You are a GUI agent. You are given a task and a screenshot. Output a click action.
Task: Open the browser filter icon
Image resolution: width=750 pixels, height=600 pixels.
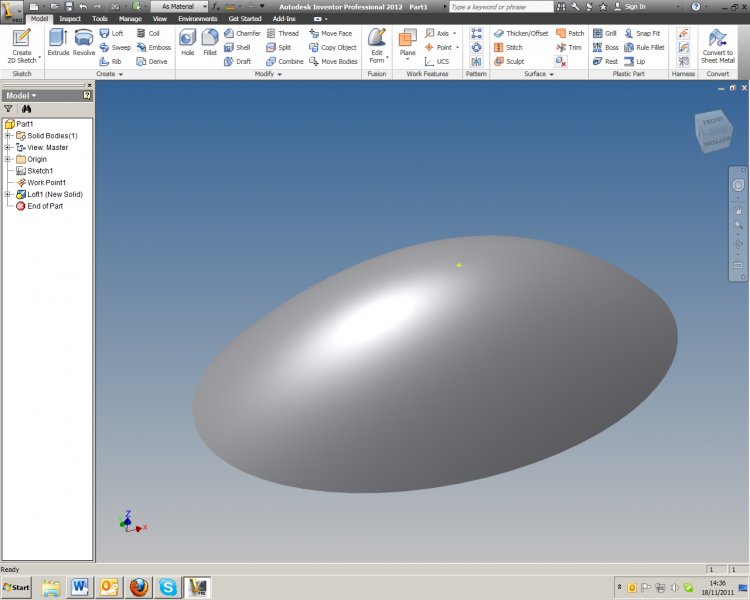8,109
